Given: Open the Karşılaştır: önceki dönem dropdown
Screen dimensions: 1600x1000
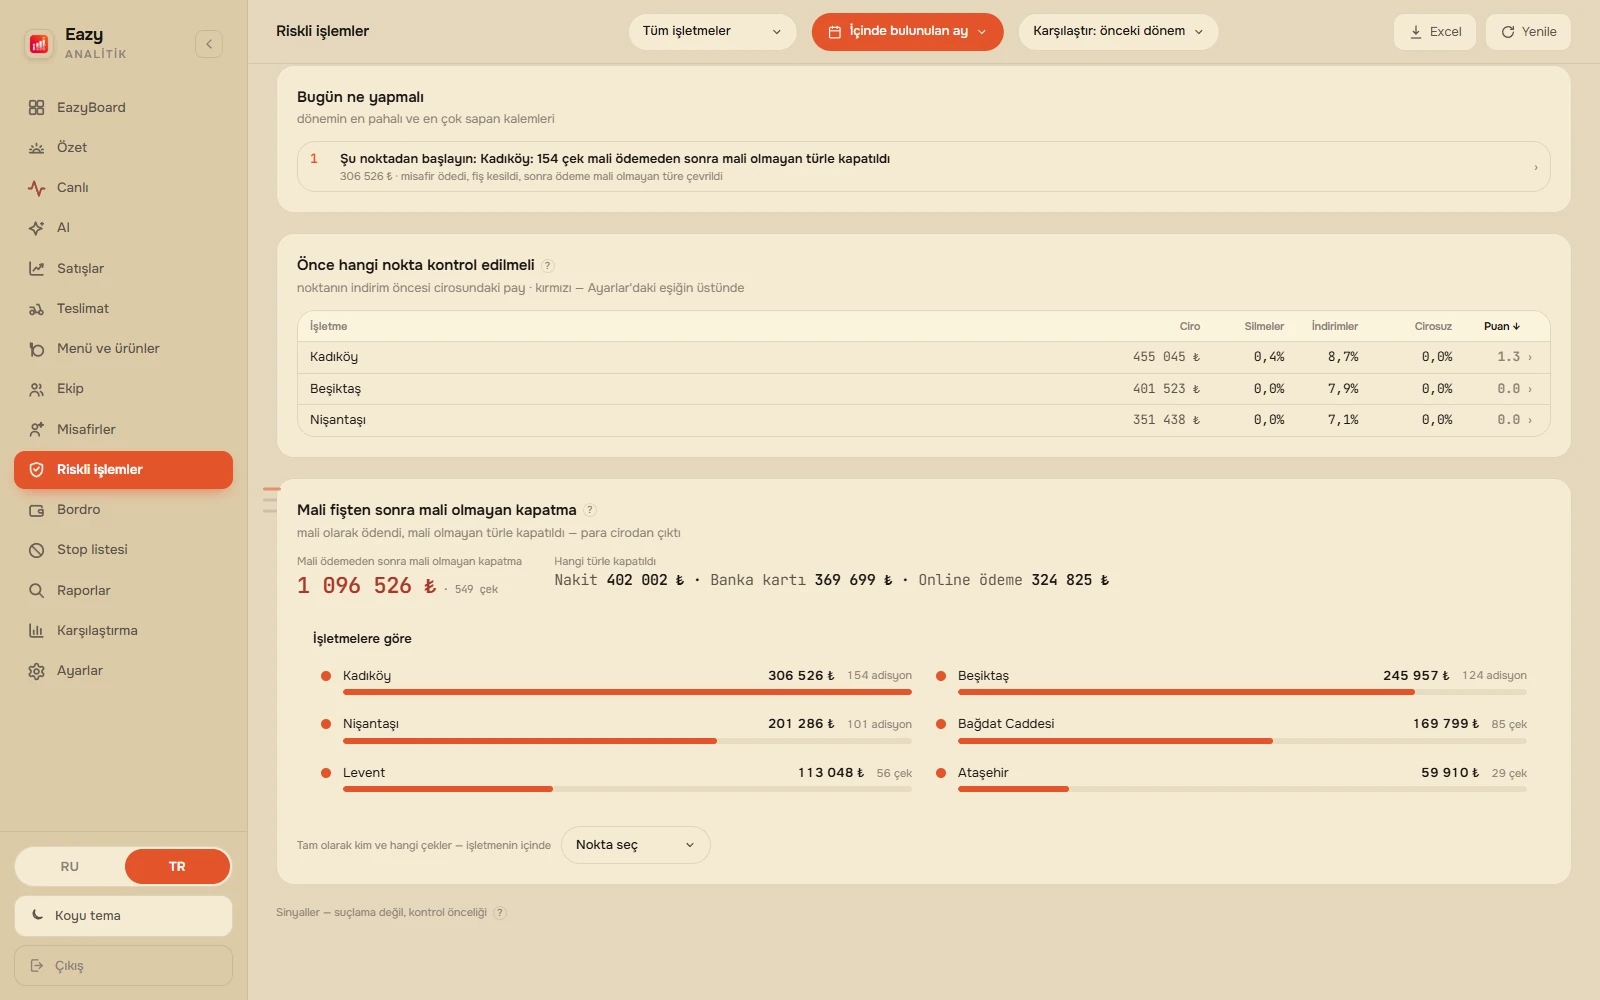Looking at the screenshot, I should coord(1118,31).
